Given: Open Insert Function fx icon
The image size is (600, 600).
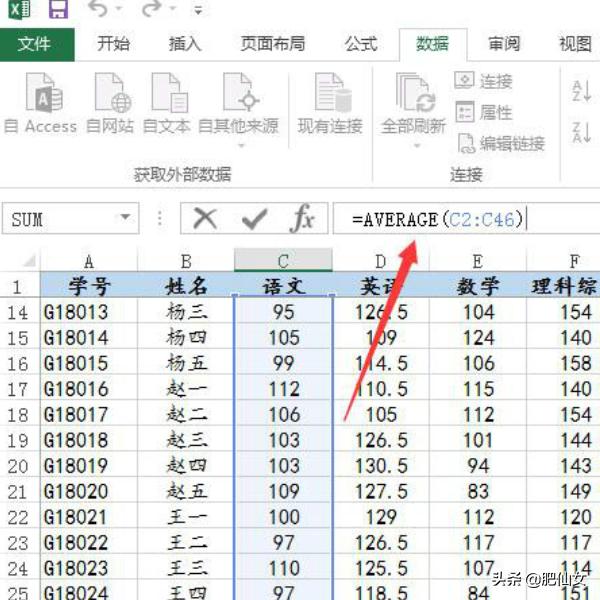Looking at the screenshot, I should [302, 218].
